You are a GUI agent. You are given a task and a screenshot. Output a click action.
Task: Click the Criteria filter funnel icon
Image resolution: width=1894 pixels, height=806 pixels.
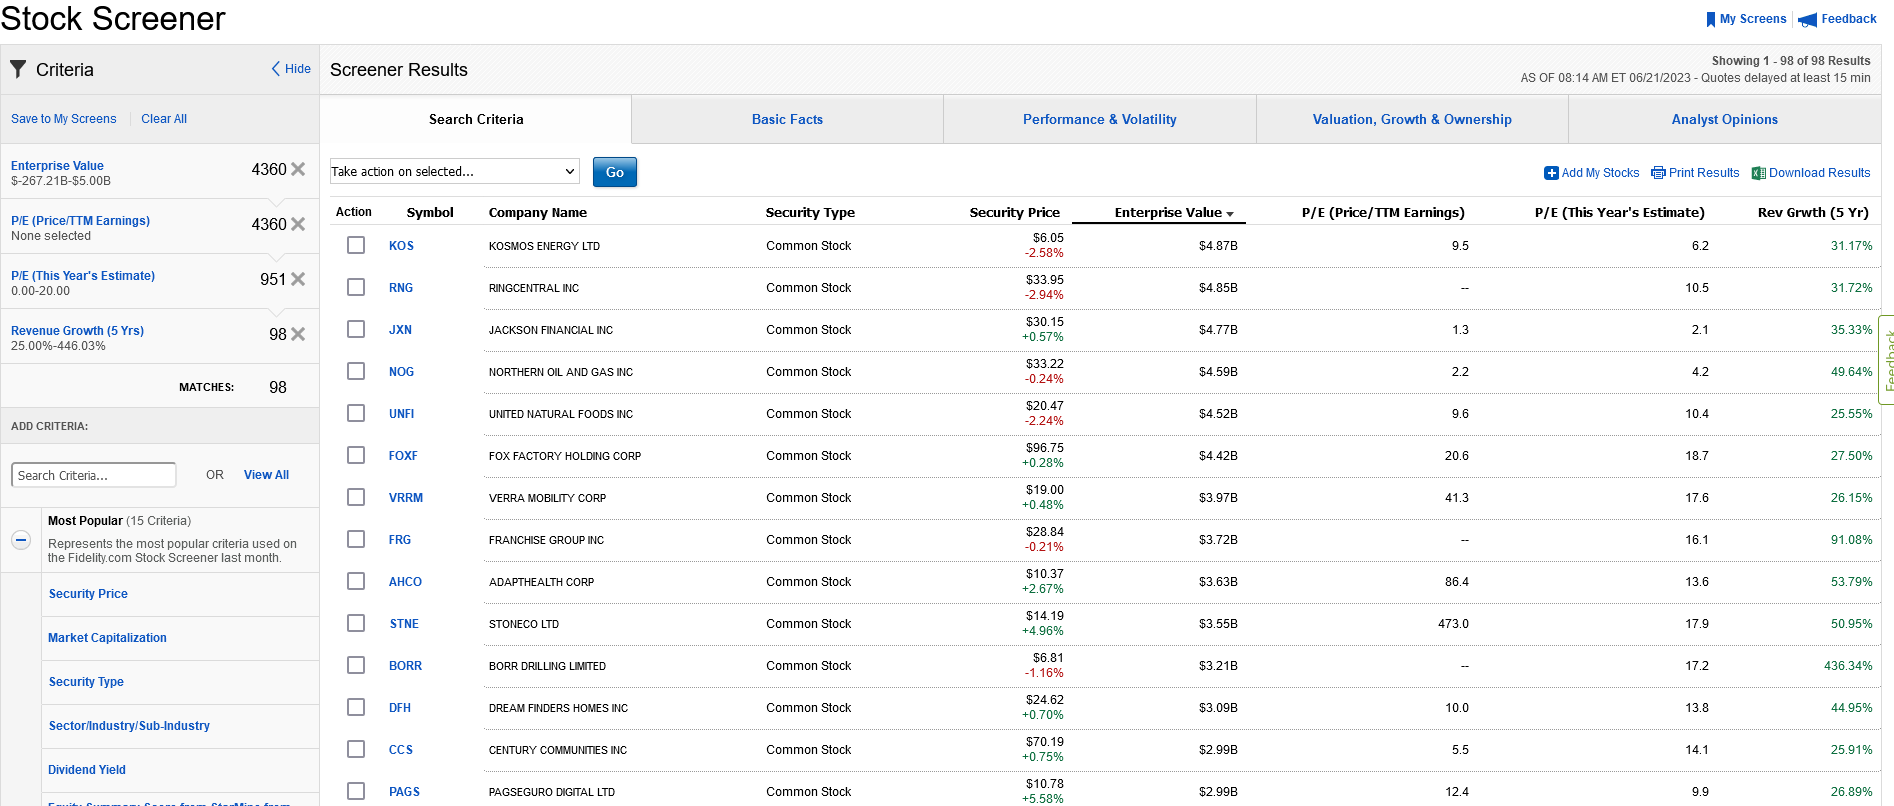(x=18, y=69)
